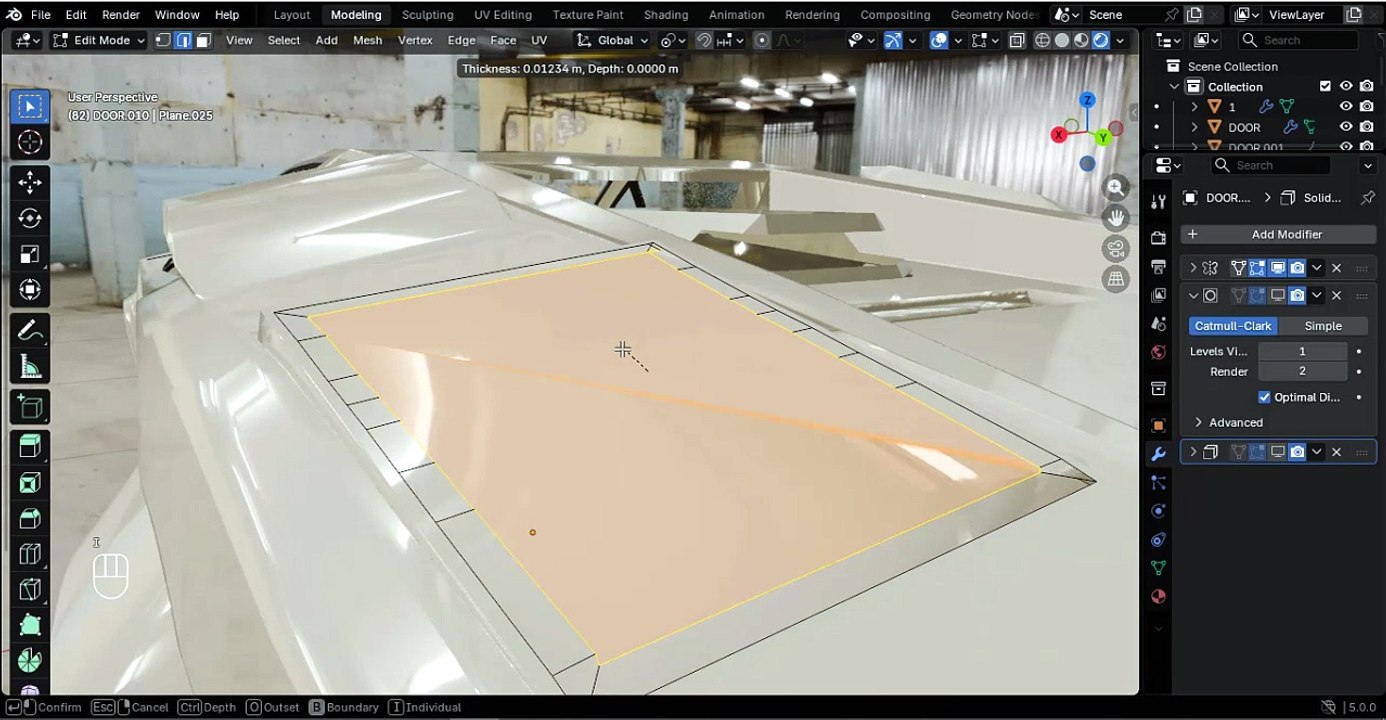The width and height of the screenshot is (1386, 720).
Task: Toggle proportional editing
Action: point(762,40)
